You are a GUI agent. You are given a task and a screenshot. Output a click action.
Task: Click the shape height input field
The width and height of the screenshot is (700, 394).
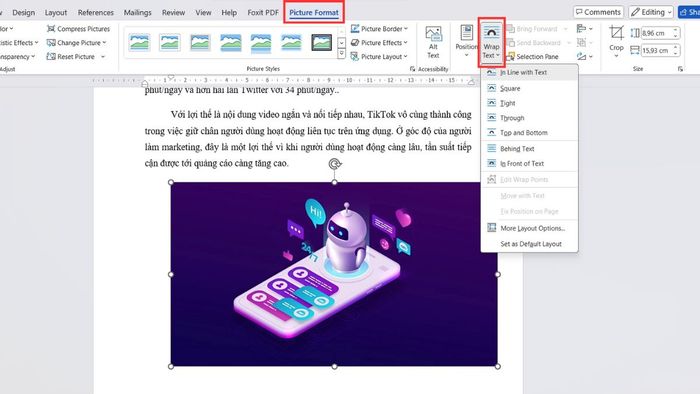click(656, 33)
